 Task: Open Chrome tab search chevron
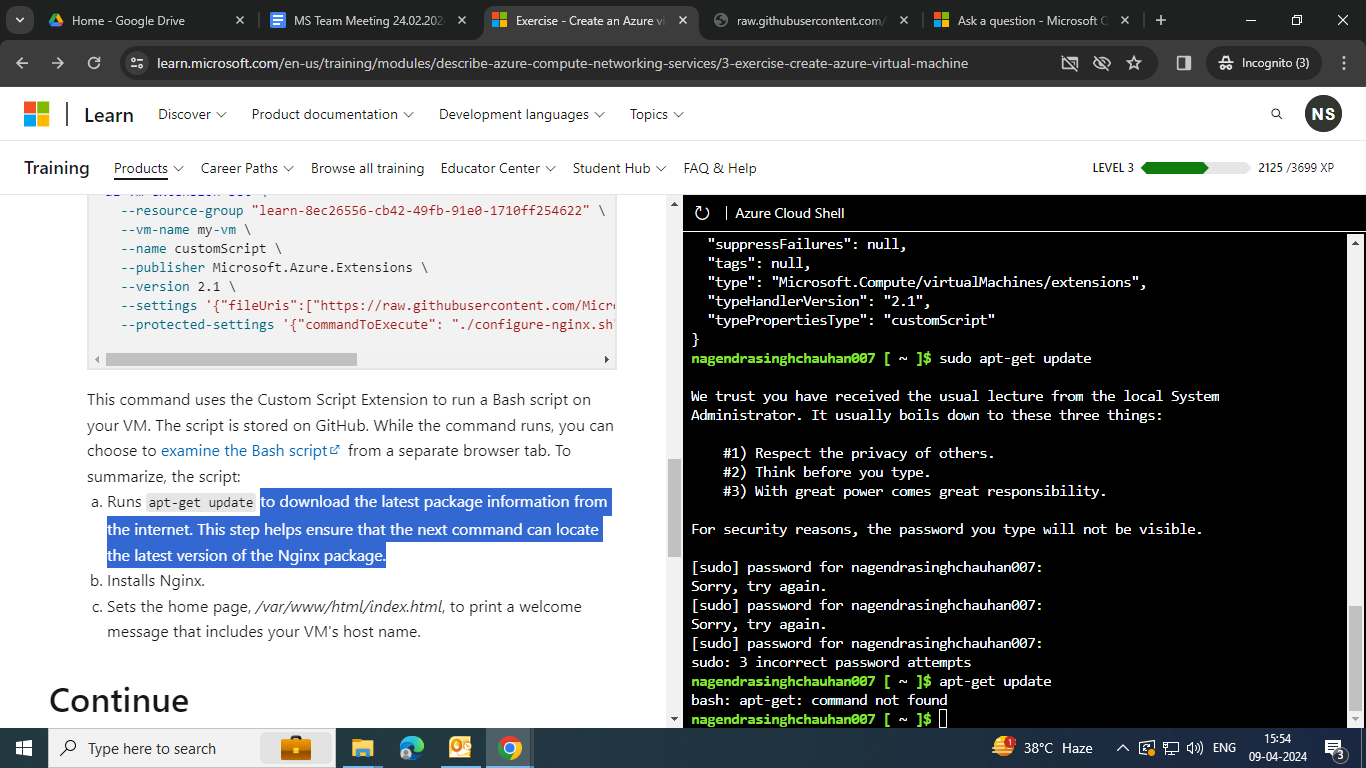pyautogui.click(x=20, y=20)
